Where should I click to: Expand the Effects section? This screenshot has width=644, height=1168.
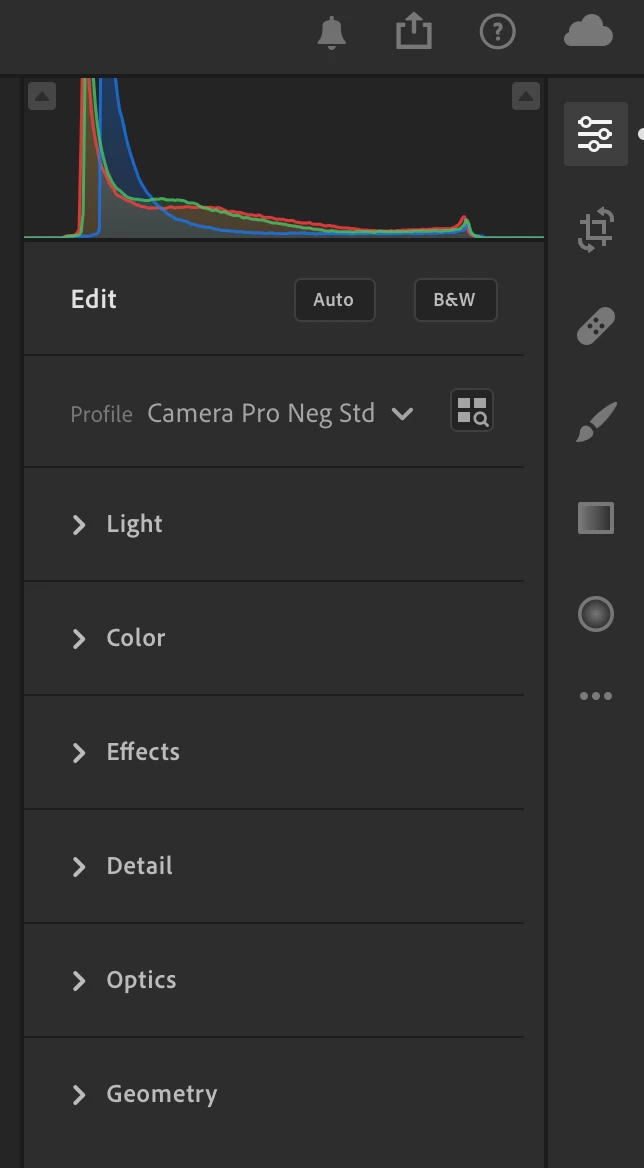point(142,752)
